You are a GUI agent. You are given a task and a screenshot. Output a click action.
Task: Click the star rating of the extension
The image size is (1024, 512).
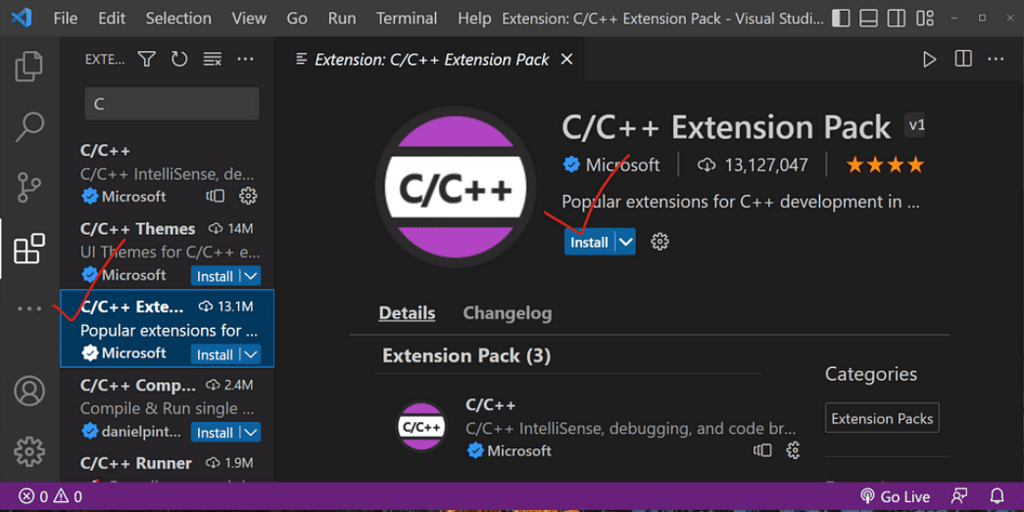[885, 165]
